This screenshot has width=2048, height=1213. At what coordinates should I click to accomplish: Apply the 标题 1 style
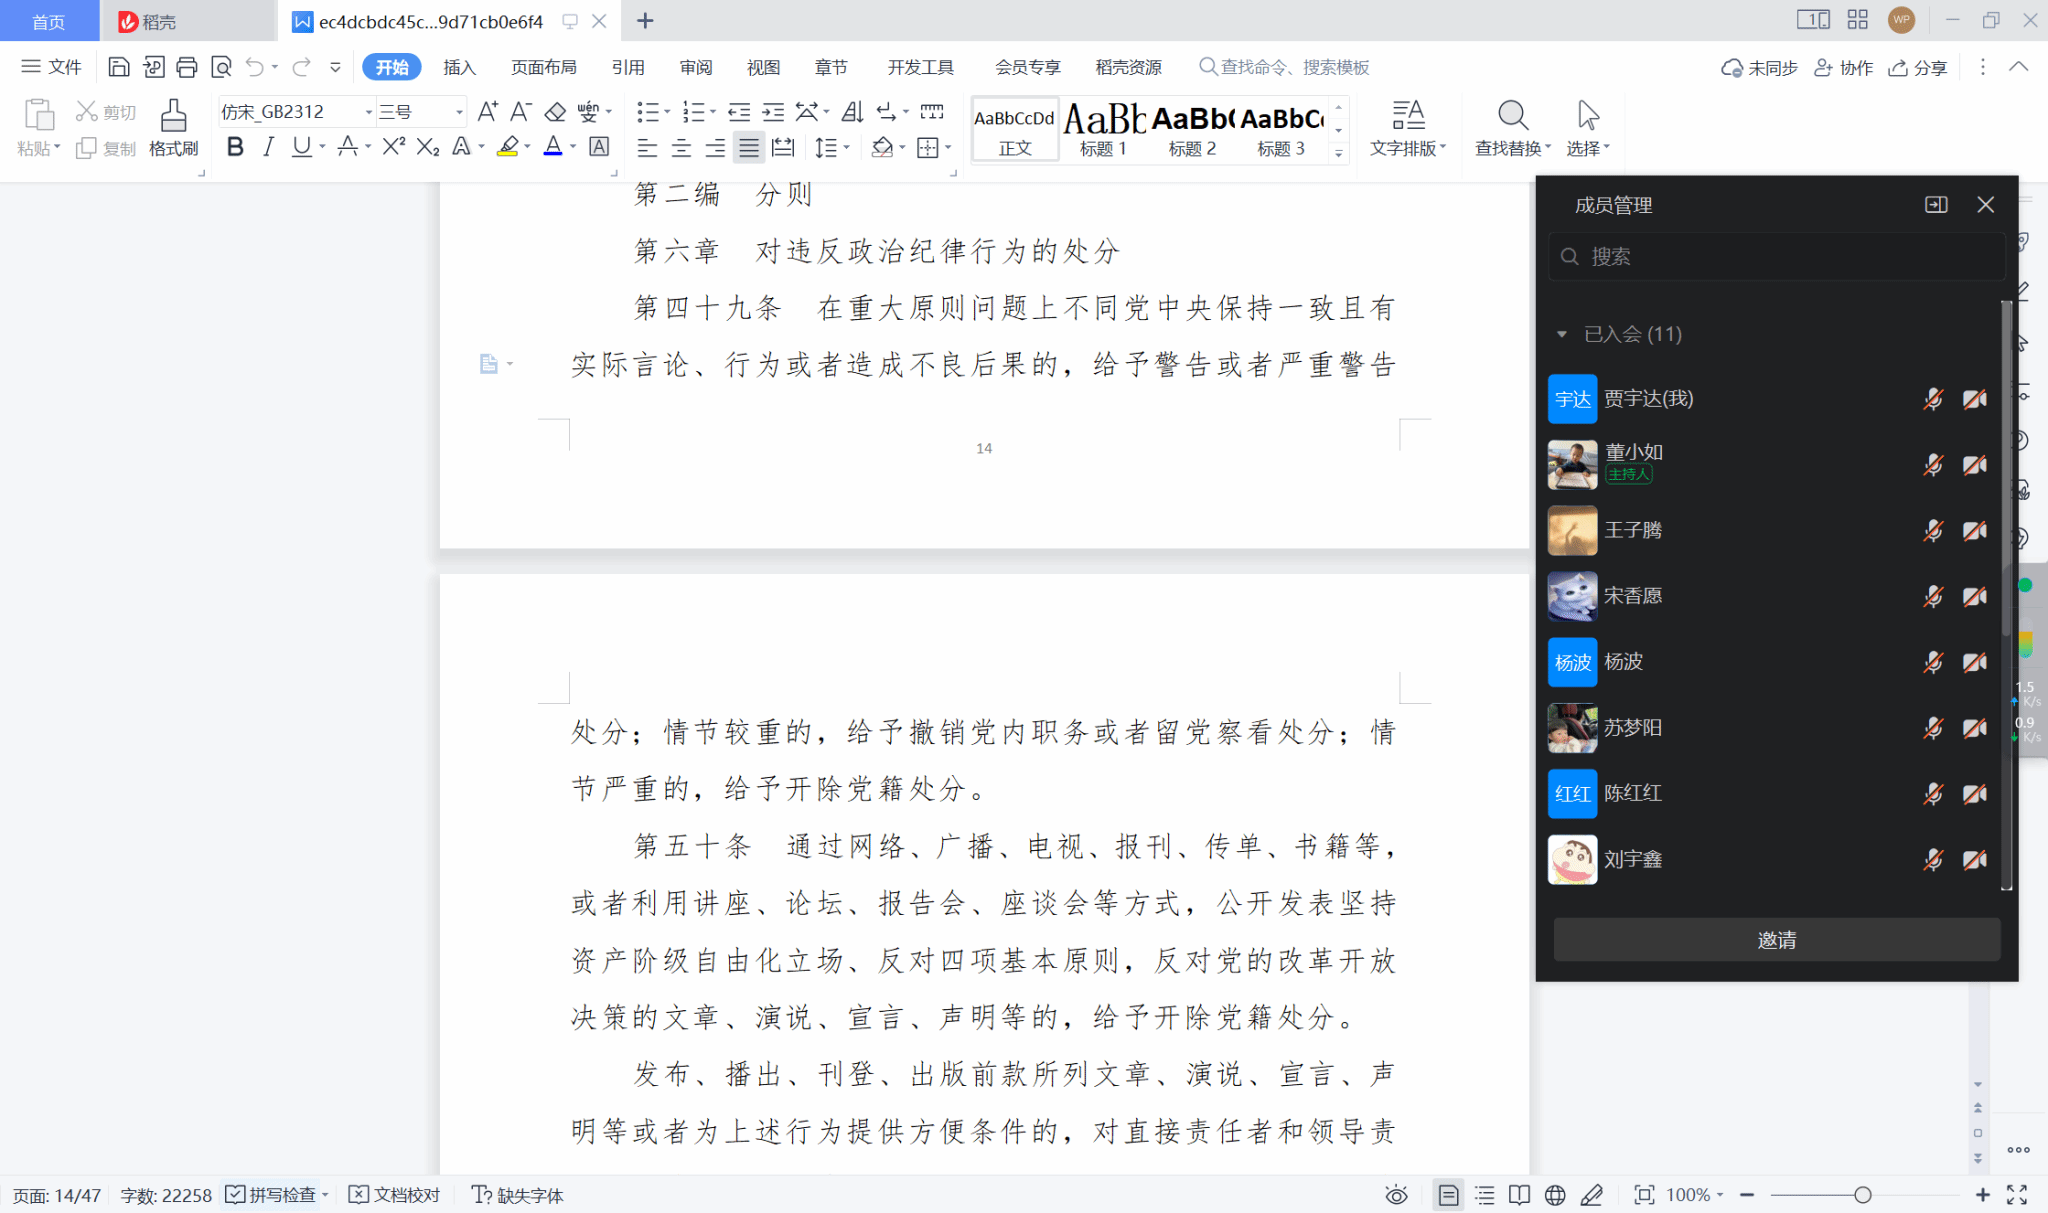[x=1103, y=130]
